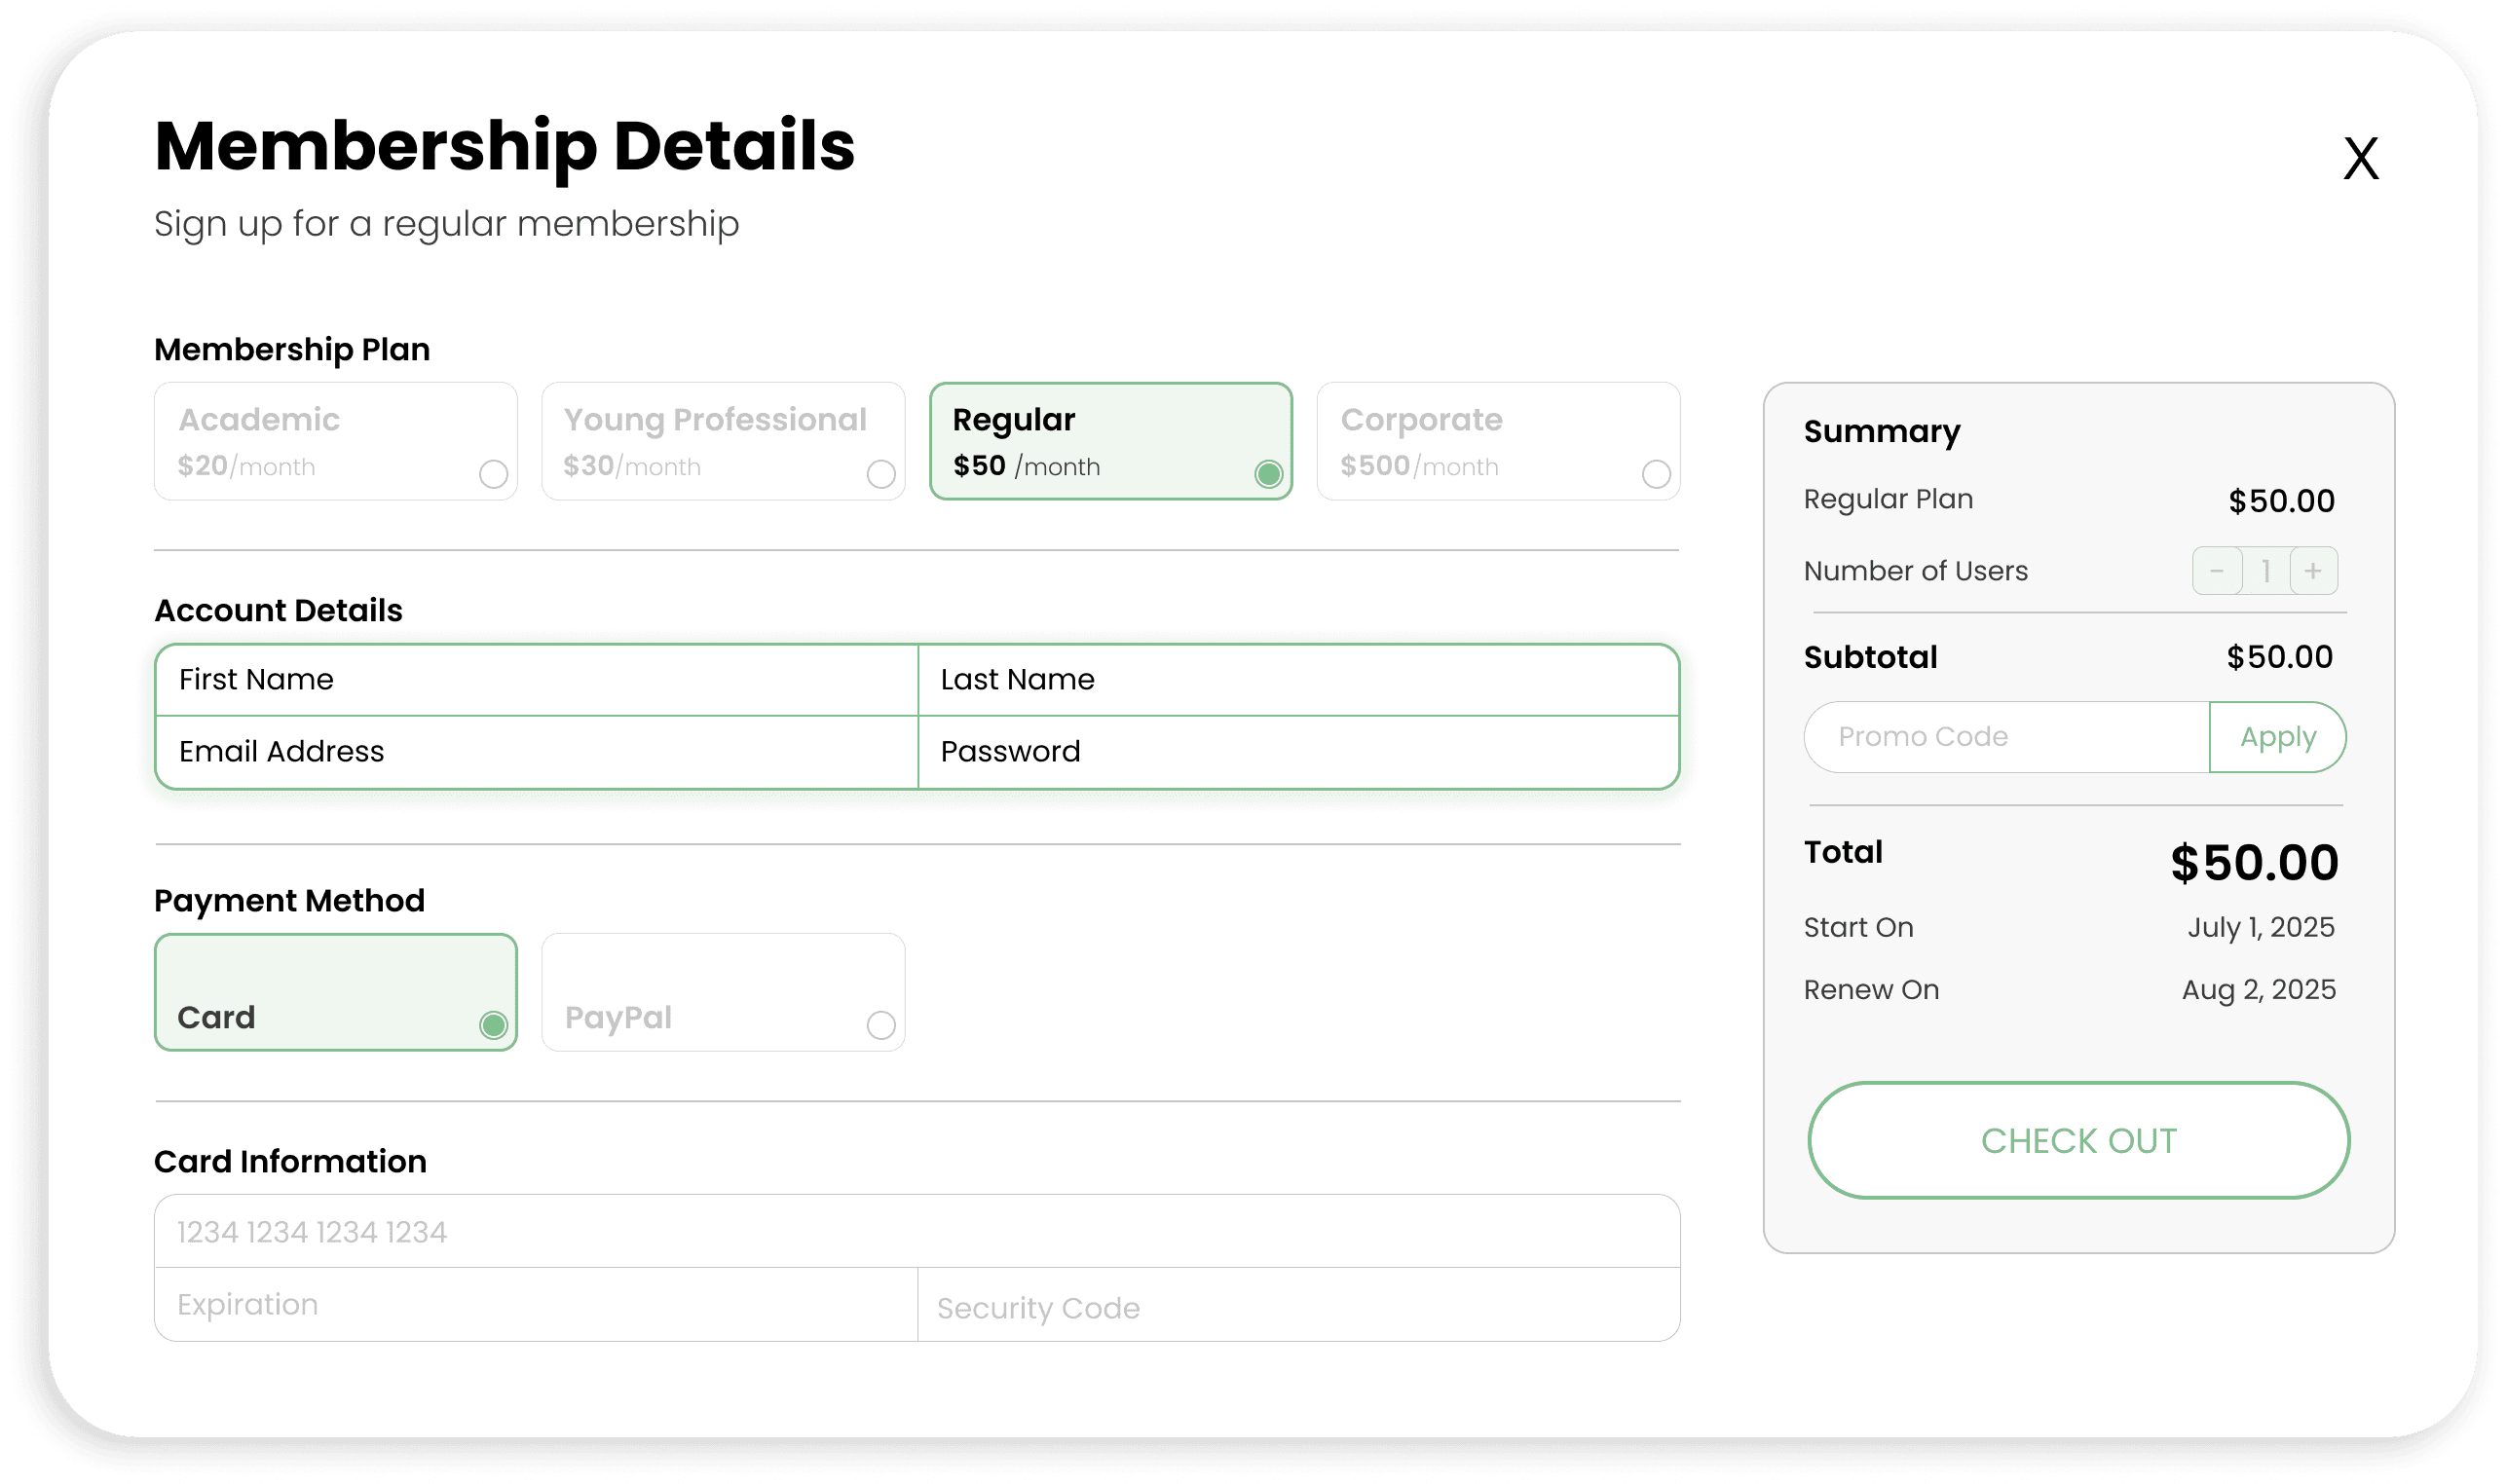Click the number of users value

[2265, 571]
